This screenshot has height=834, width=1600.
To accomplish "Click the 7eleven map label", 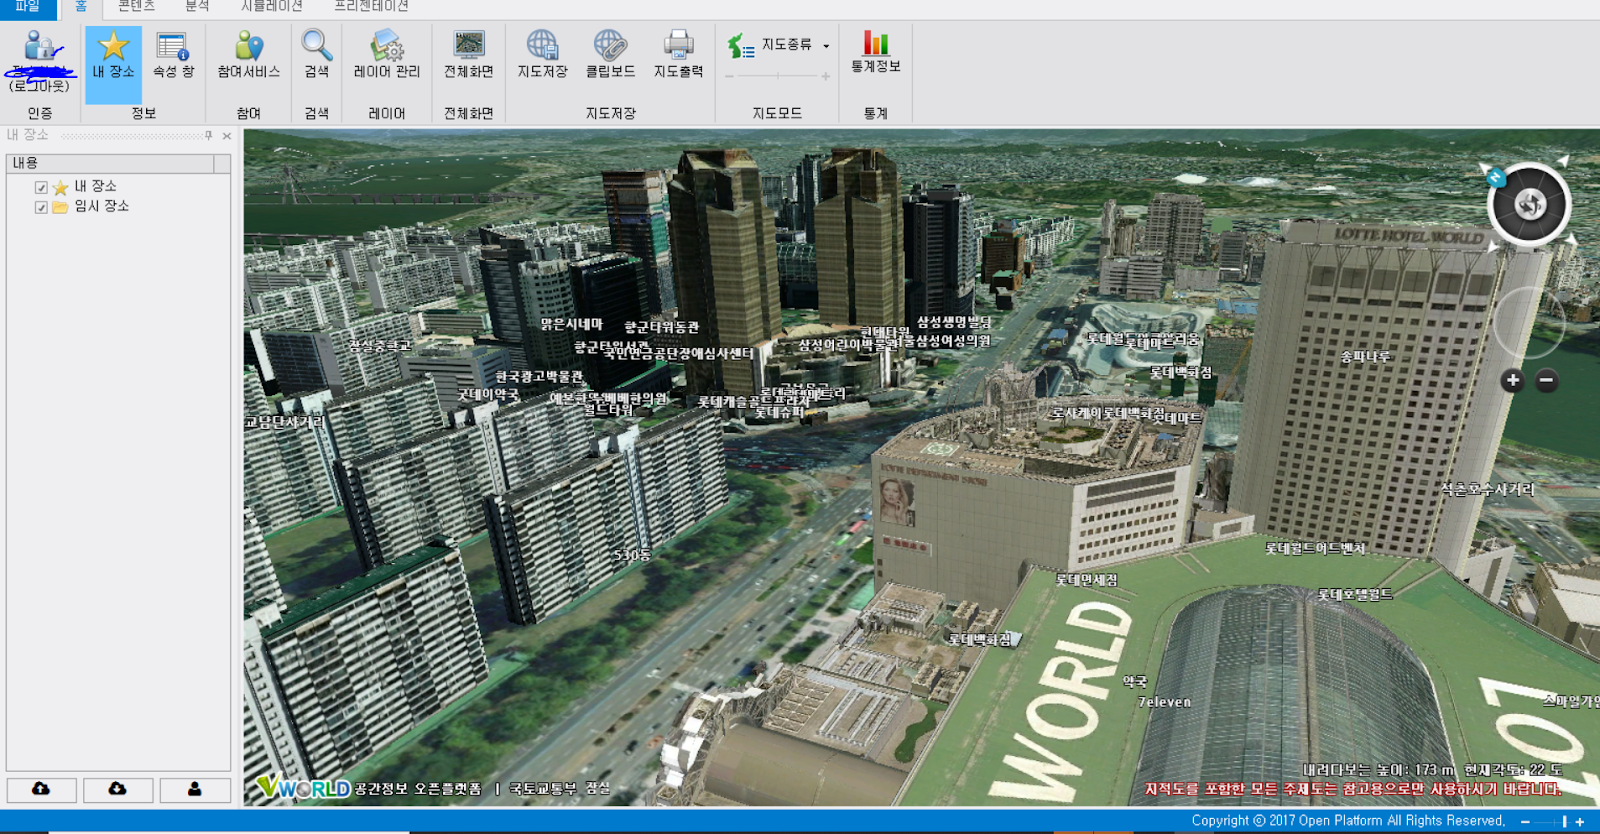I will [1165, 702].
